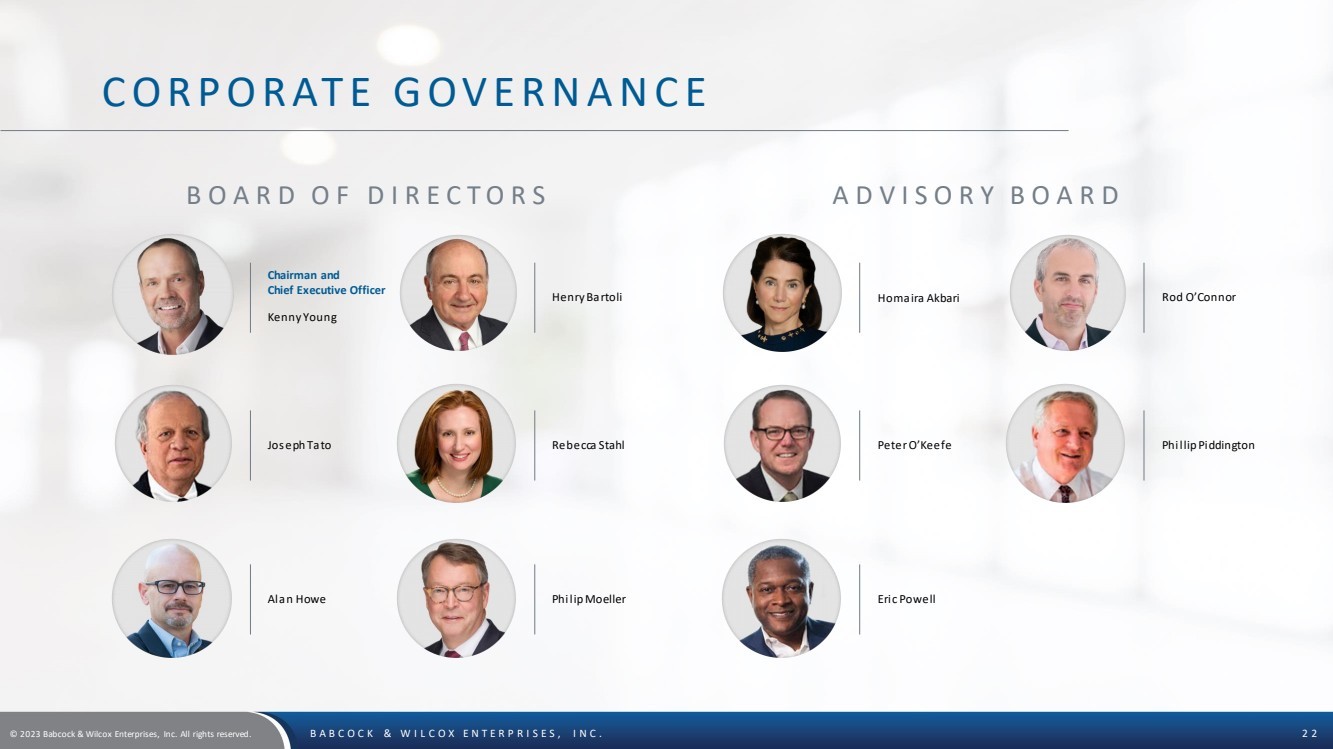
Task: Select the portrait beside Phillip Piddington
Action: [1066, 444]
